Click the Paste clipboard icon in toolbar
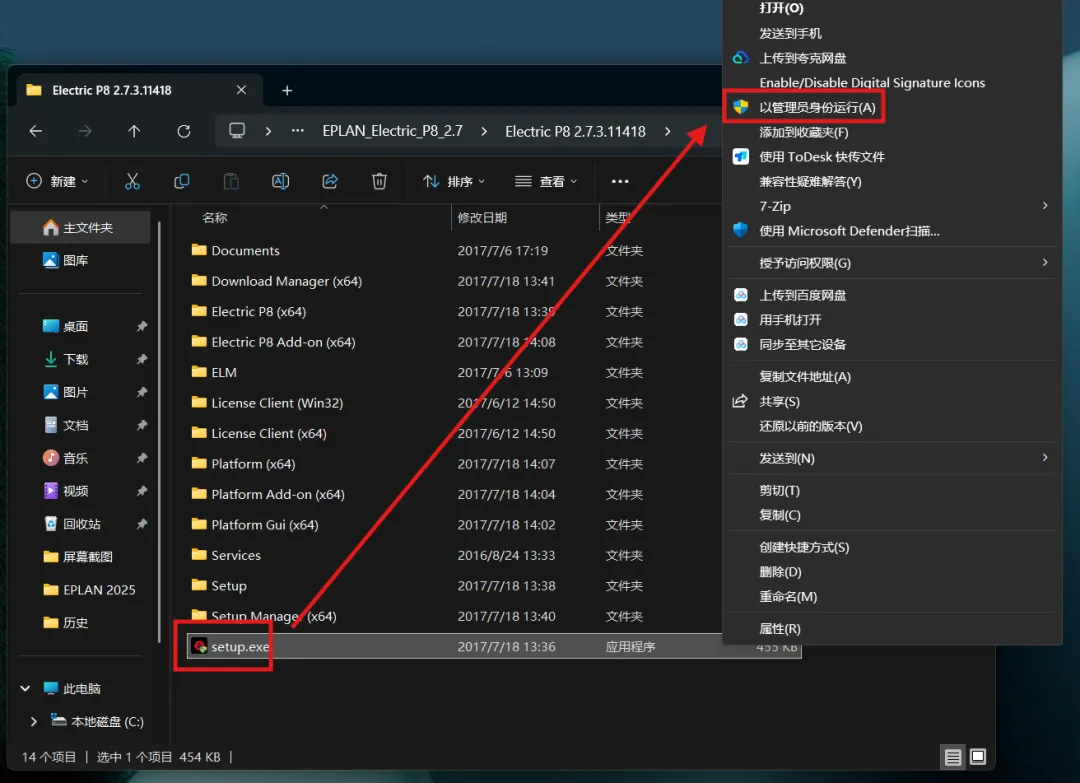This screenshot has height=783, width=1080. tap(231, 181)
